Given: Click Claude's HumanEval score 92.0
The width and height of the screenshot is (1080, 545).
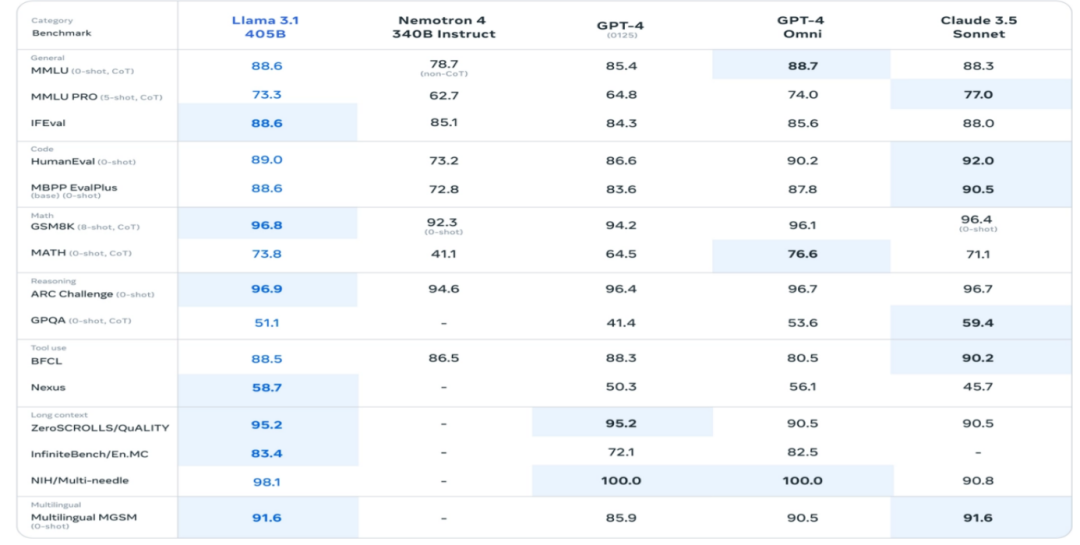Looking at the screenshot, I should (x=978, y=161).
